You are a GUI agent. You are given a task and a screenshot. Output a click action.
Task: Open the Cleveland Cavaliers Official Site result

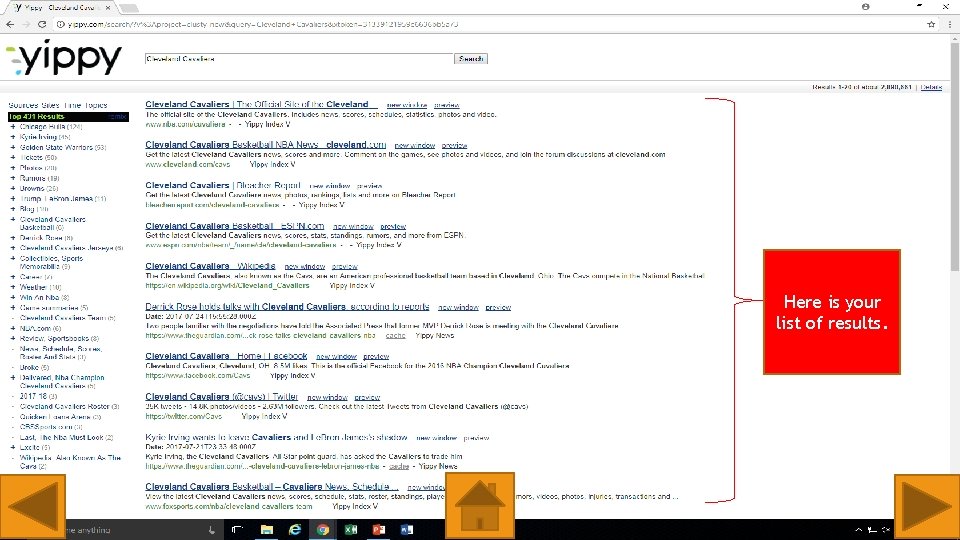click(261, 104)
